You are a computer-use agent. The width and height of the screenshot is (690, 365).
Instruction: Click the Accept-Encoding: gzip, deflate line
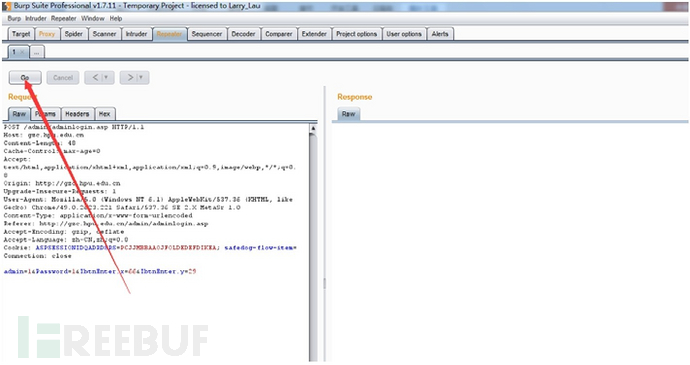64,232
